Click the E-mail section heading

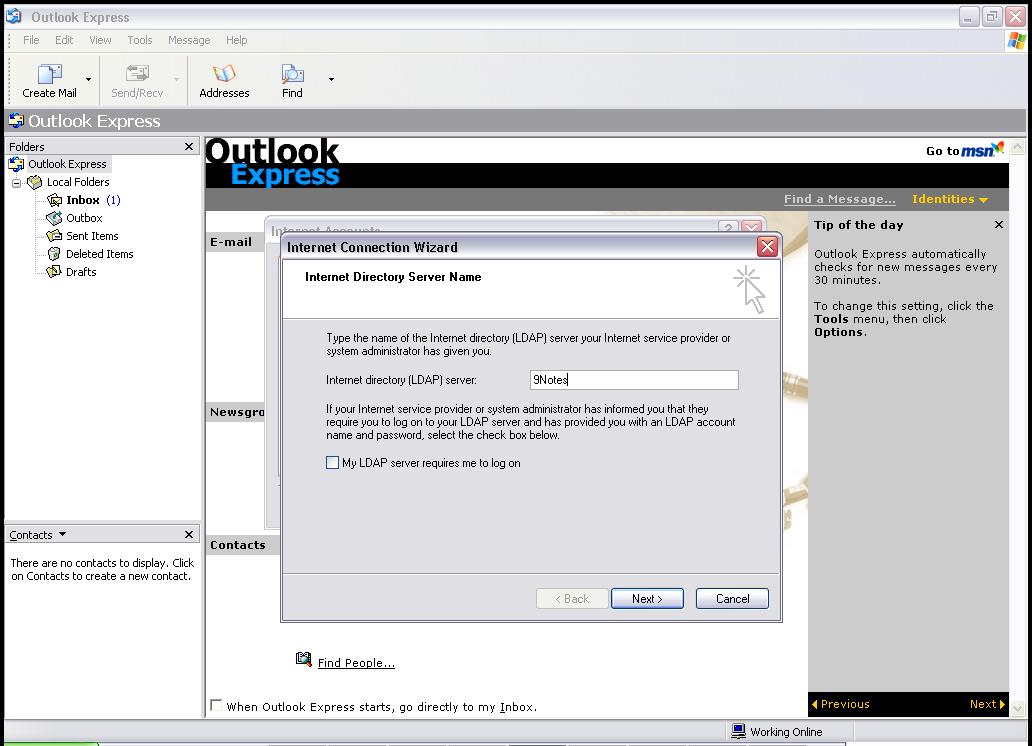click(x=231, y=242)
